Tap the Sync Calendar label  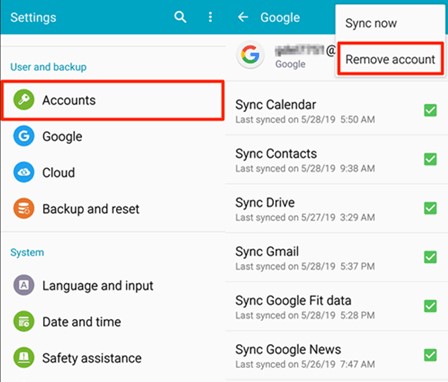[275, 105]
